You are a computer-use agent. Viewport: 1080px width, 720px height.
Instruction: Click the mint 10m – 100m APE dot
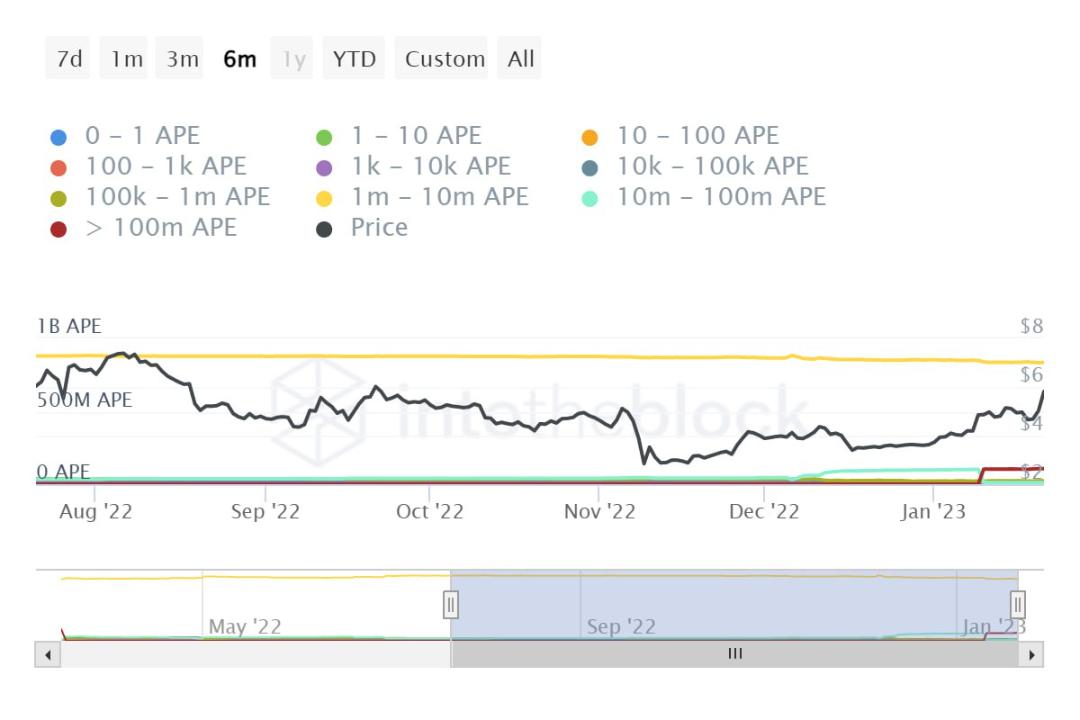pyautogui.click(x=590, y=198)
